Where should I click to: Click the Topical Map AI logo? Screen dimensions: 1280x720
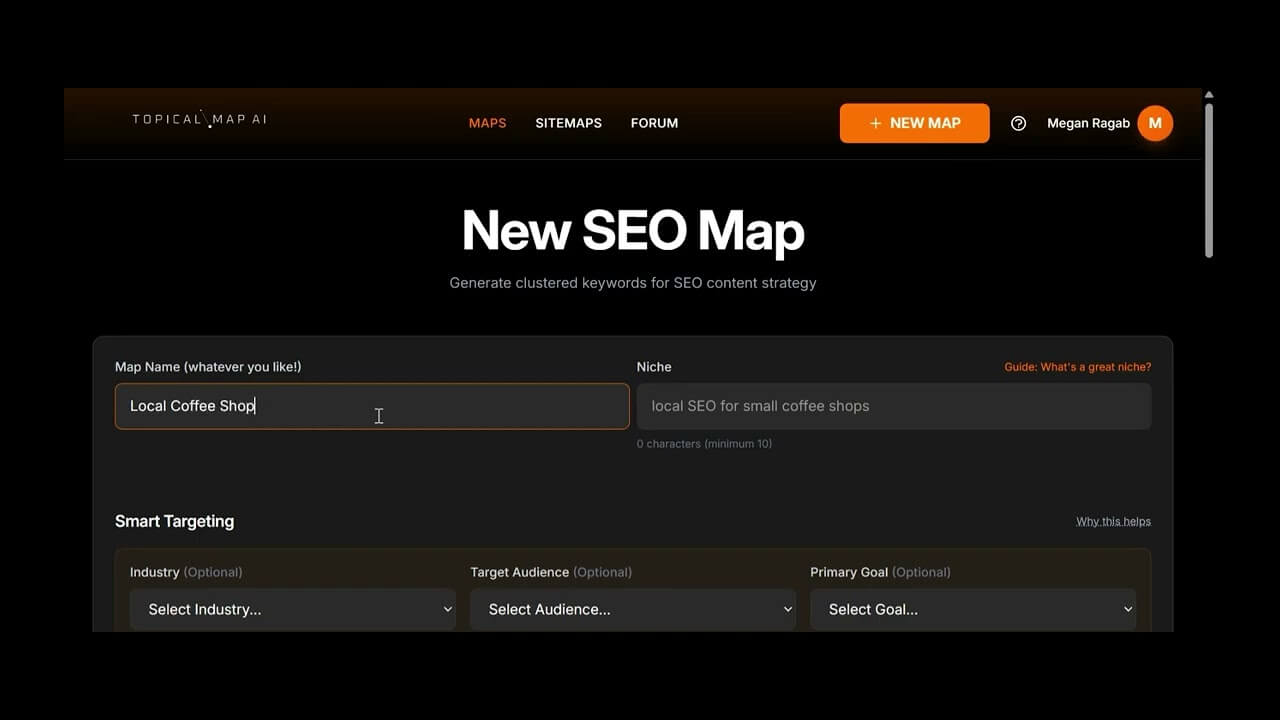(x=199, y=119)
